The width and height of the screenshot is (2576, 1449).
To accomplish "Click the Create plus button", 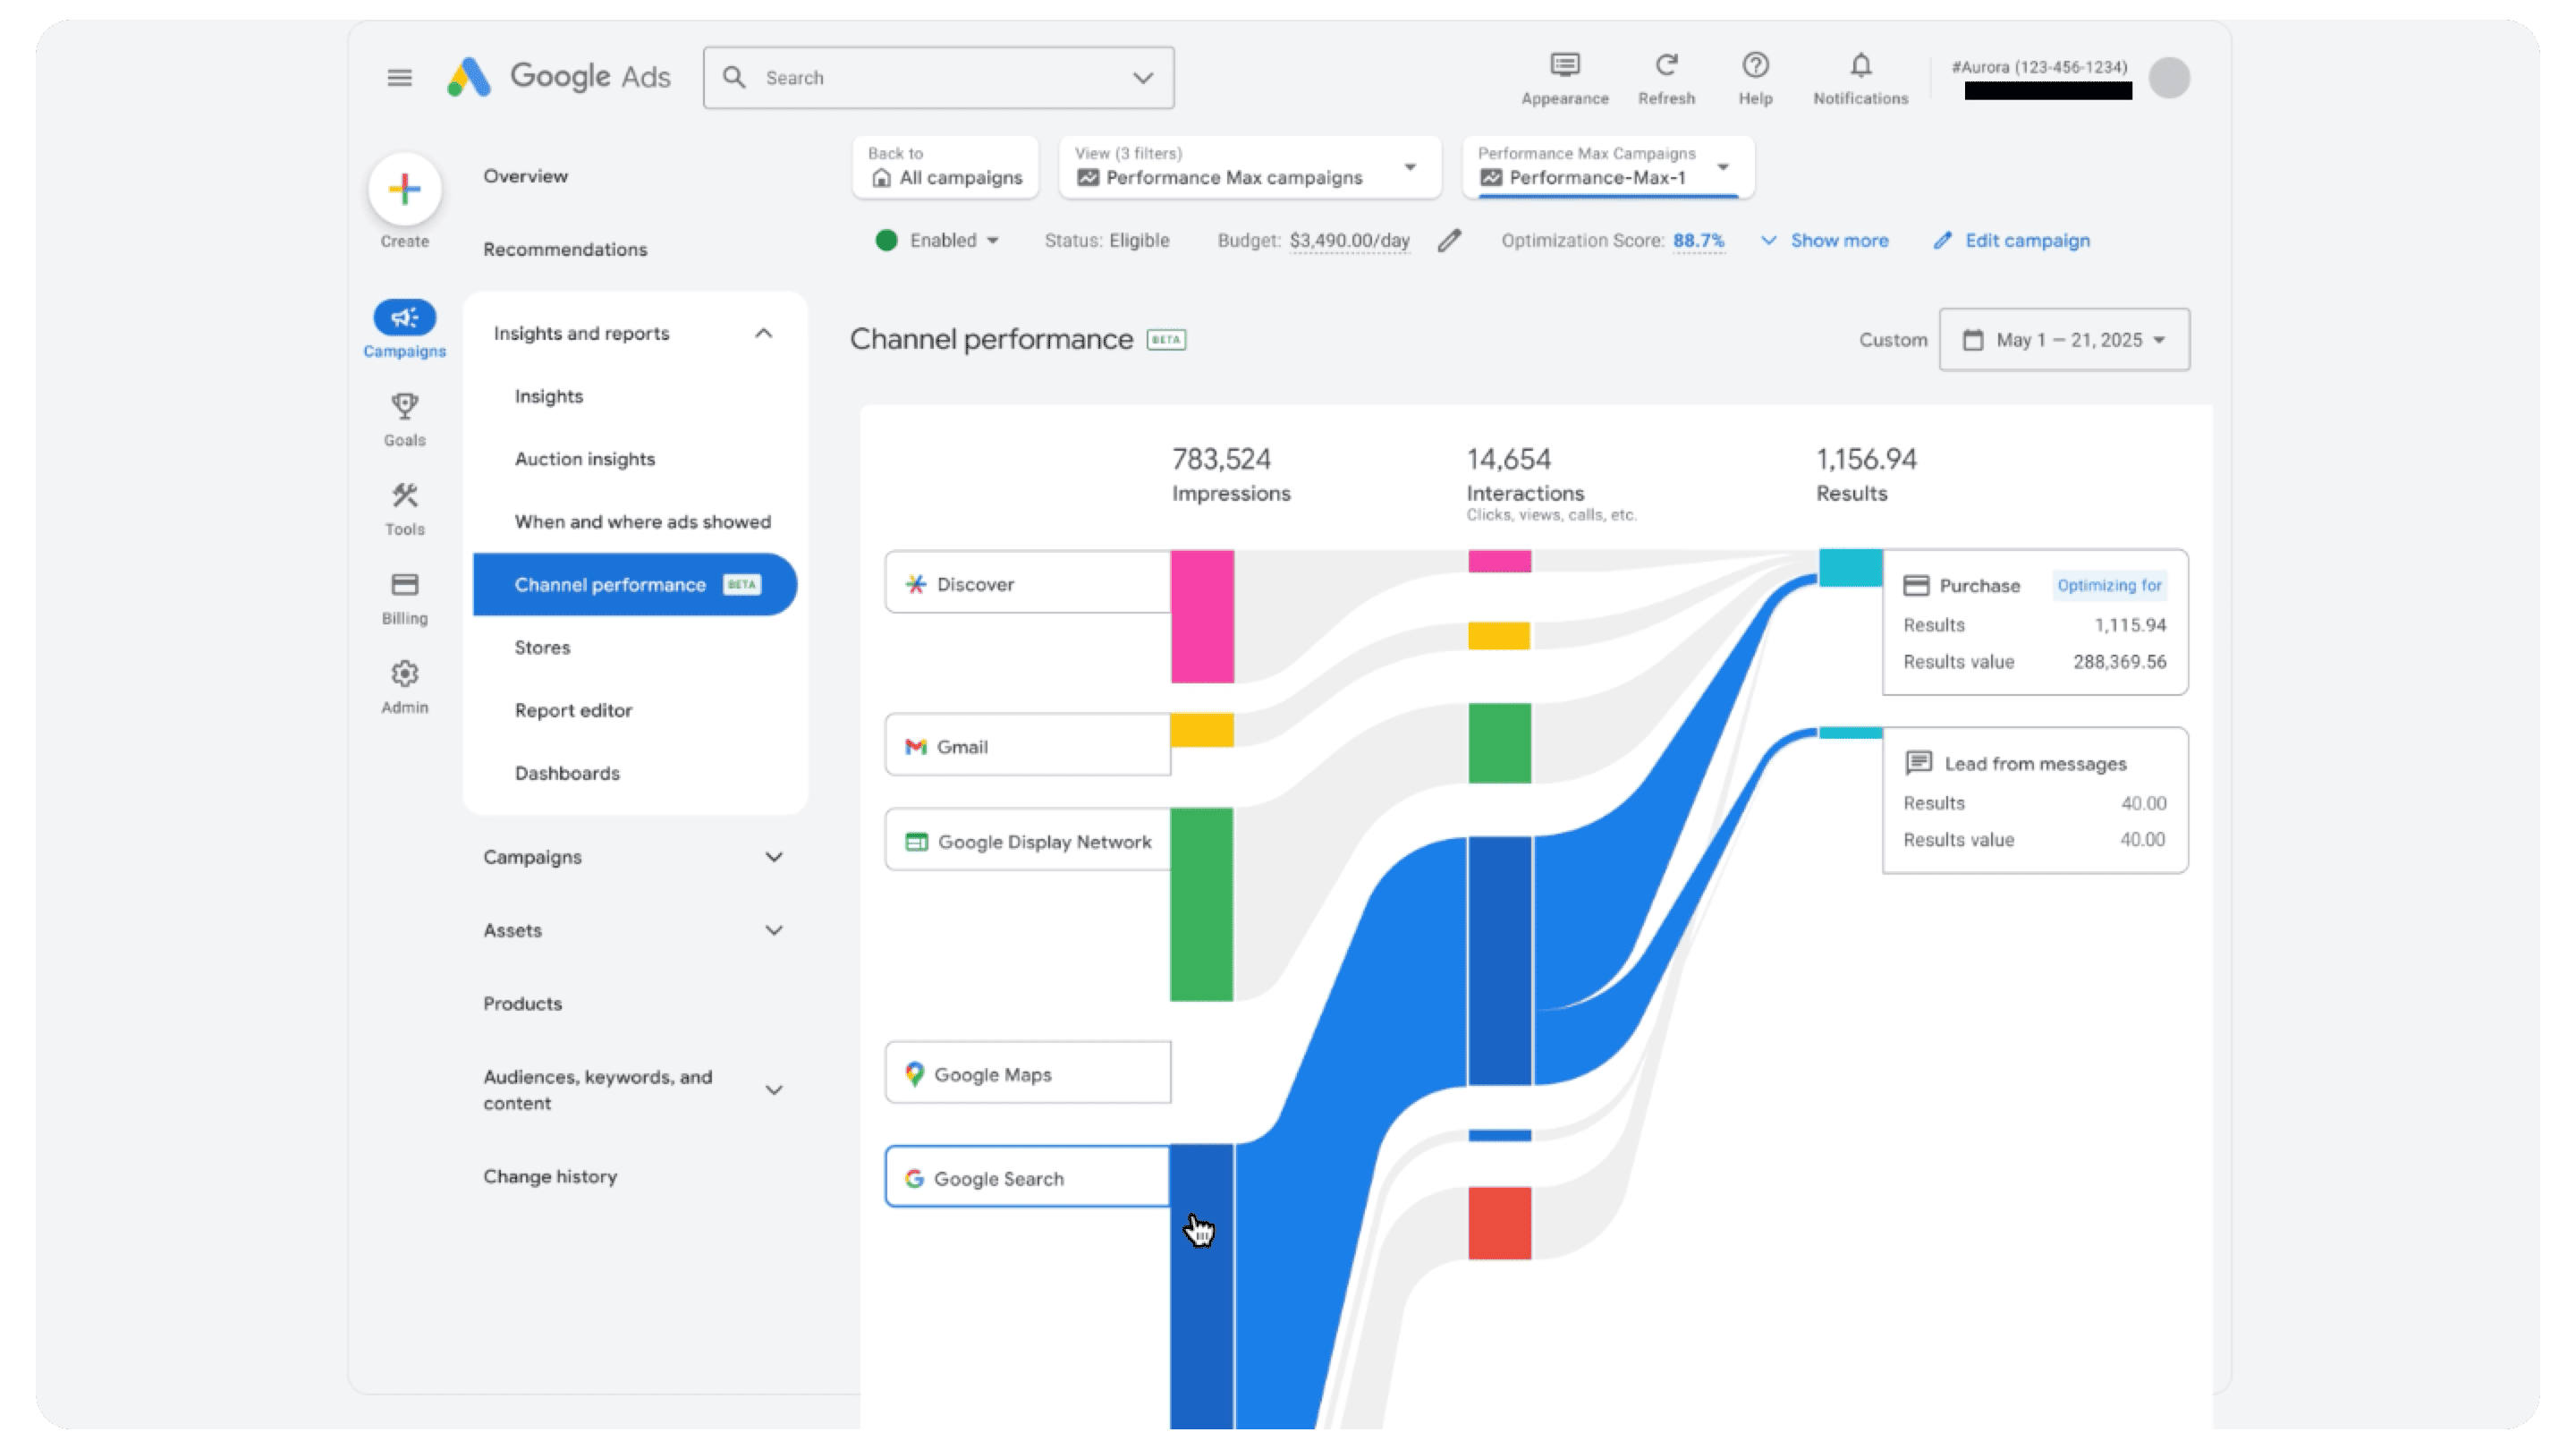I will click(x=405, y=189).
